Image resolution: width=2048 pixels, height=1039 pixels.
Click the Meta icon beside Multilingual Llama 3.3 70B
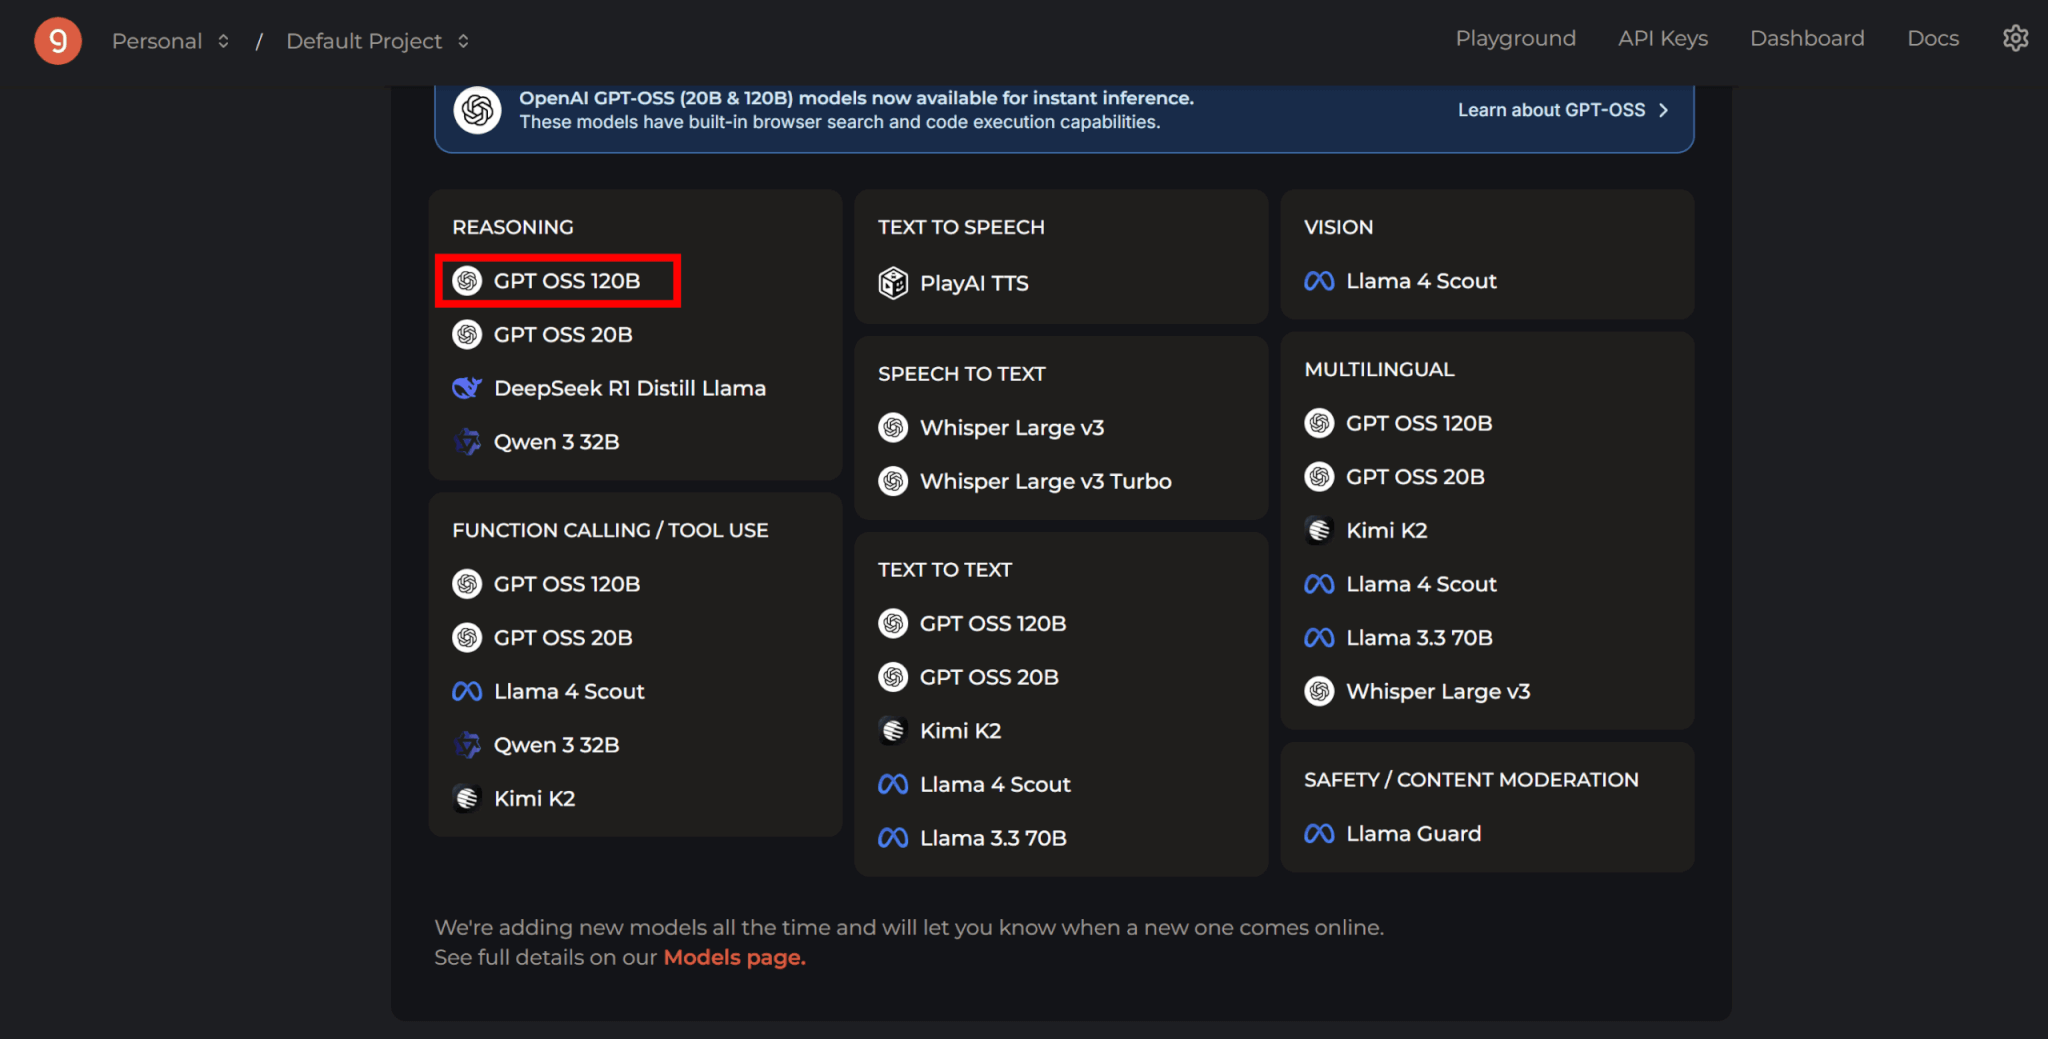(x=1319, y=637)
